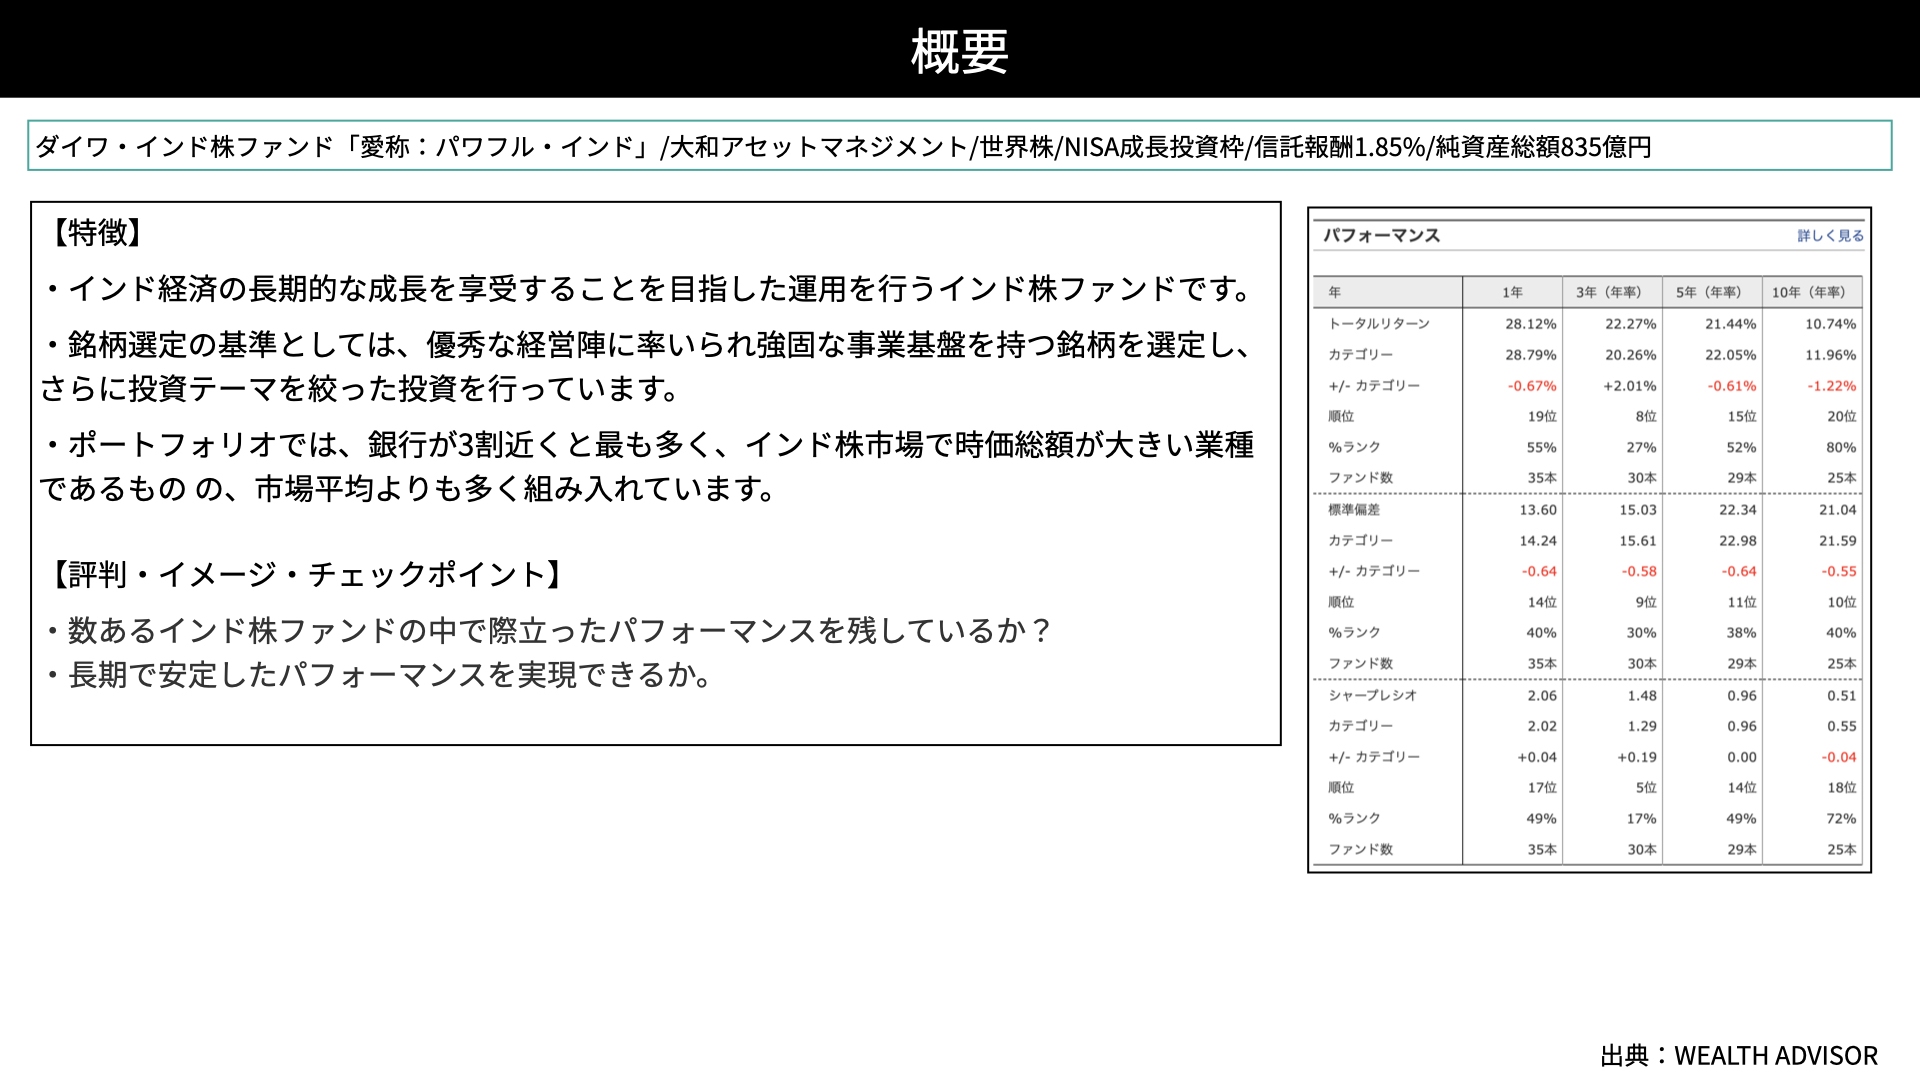Click the 38% percent rank cell
Image resolution: width=1920 pixels, height=1080 pixels.
pos(1742,633)
